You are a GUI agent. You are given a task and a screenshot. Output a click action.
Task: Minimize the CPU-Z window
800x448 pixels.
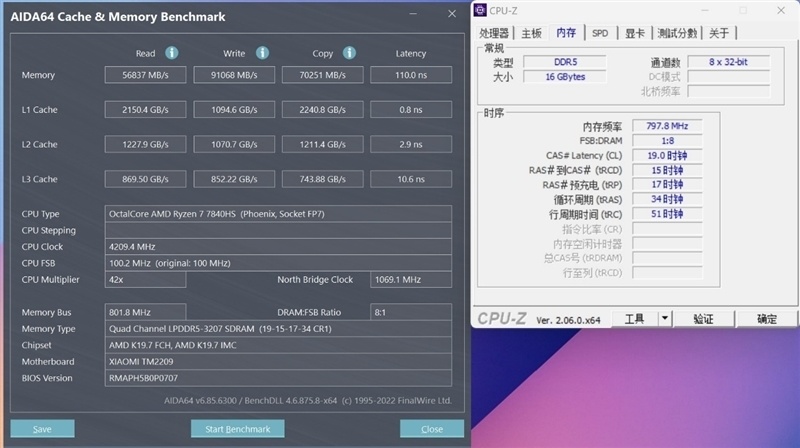pos(705,10)
